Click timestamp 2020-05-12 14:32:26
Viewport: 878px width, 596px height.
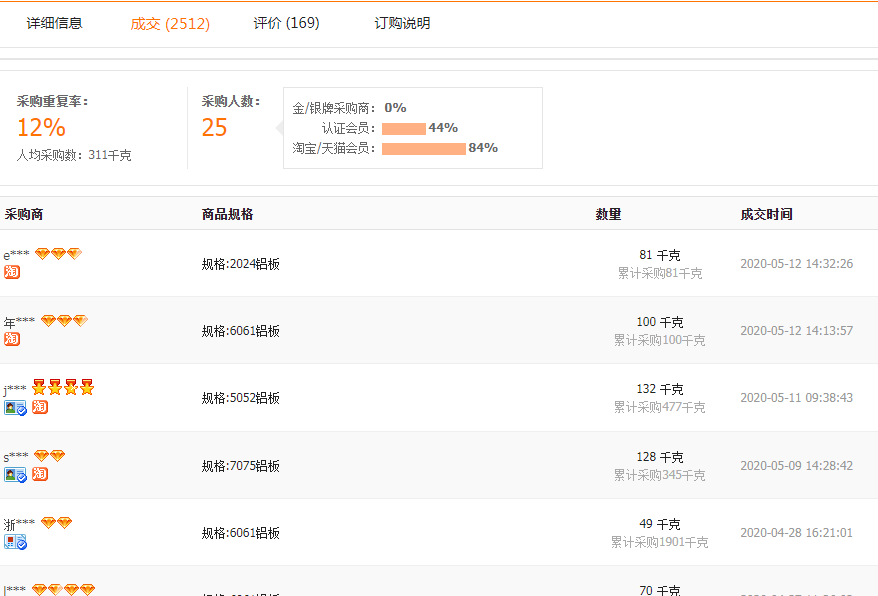(x=796, y=264)
